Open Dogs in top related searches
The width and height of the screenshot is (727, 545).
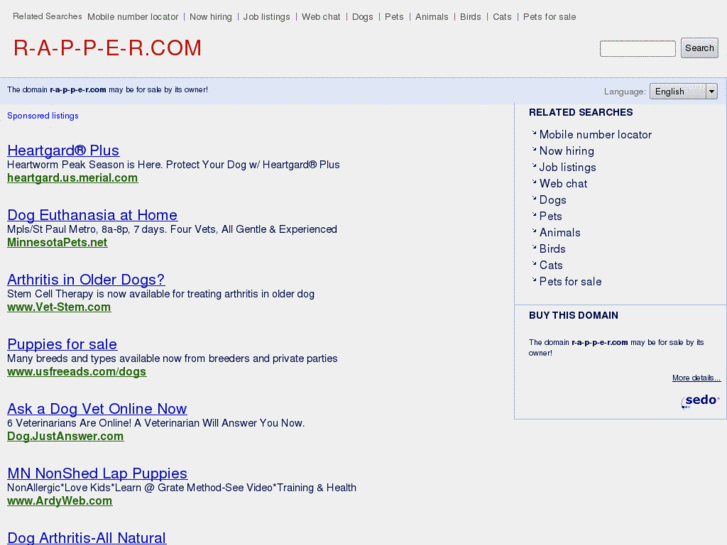(x=363, y=17)
